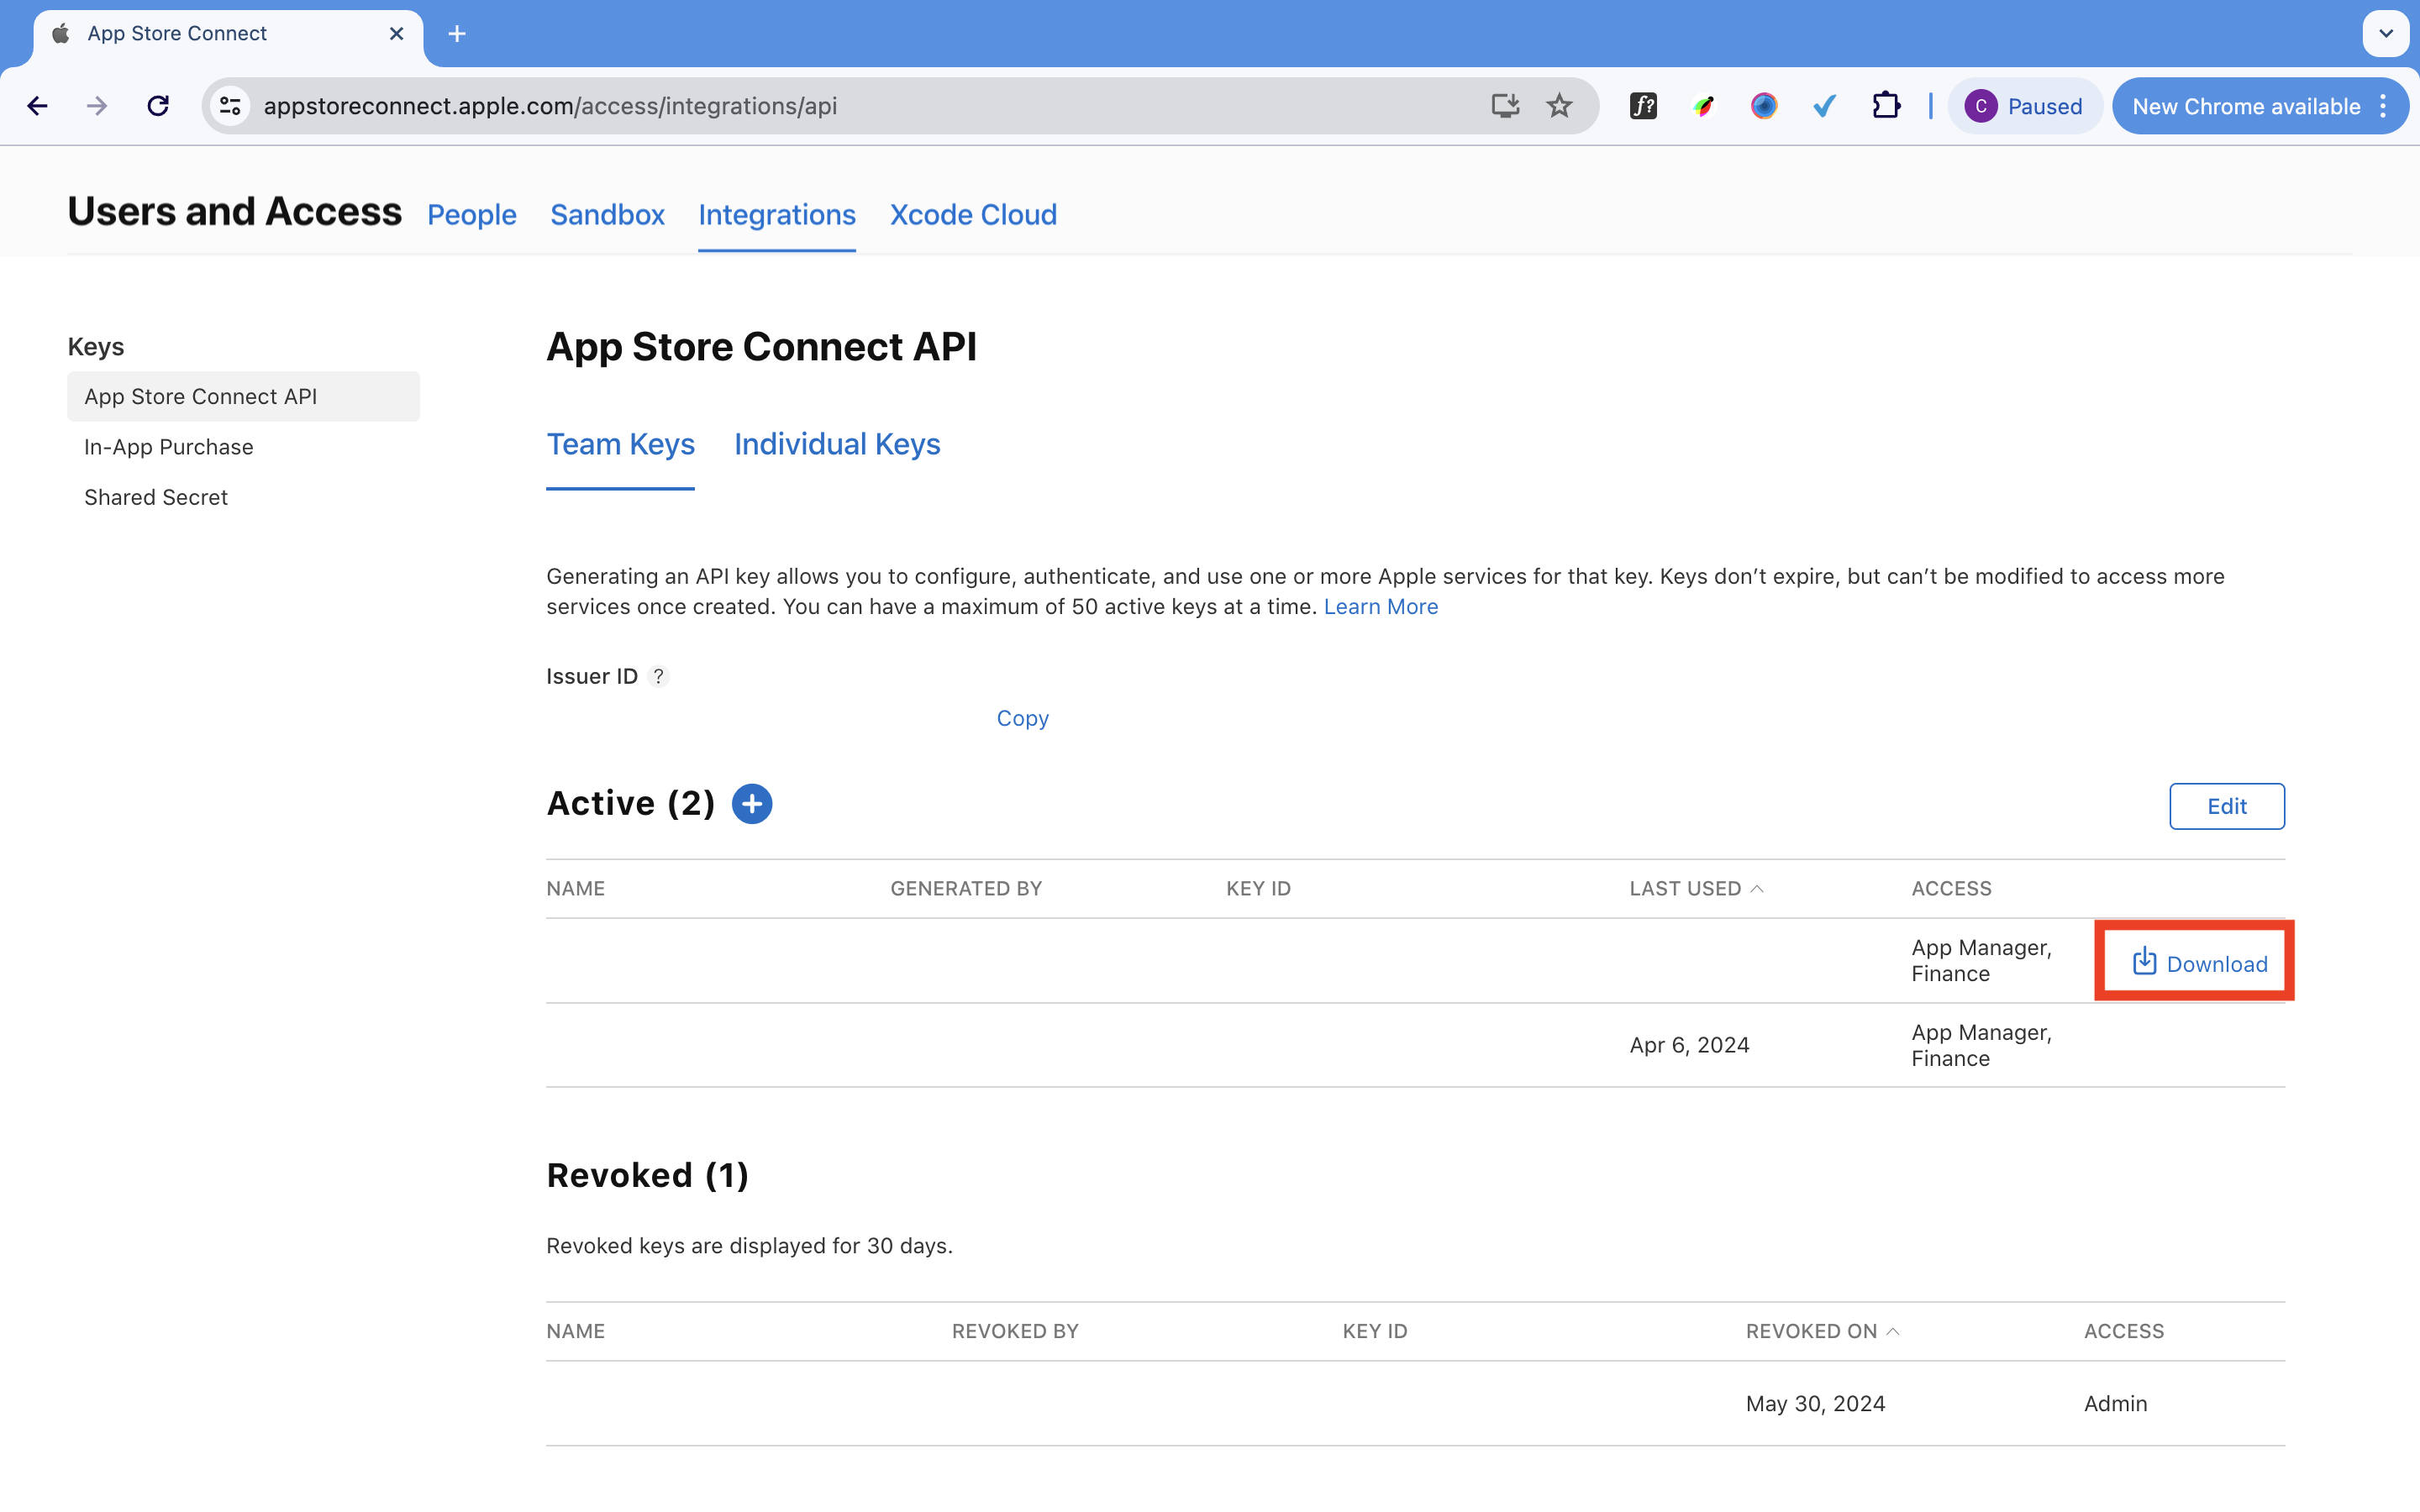
Task: Click the May 30, 2024 revoked date
Action: point(1815,1403)
